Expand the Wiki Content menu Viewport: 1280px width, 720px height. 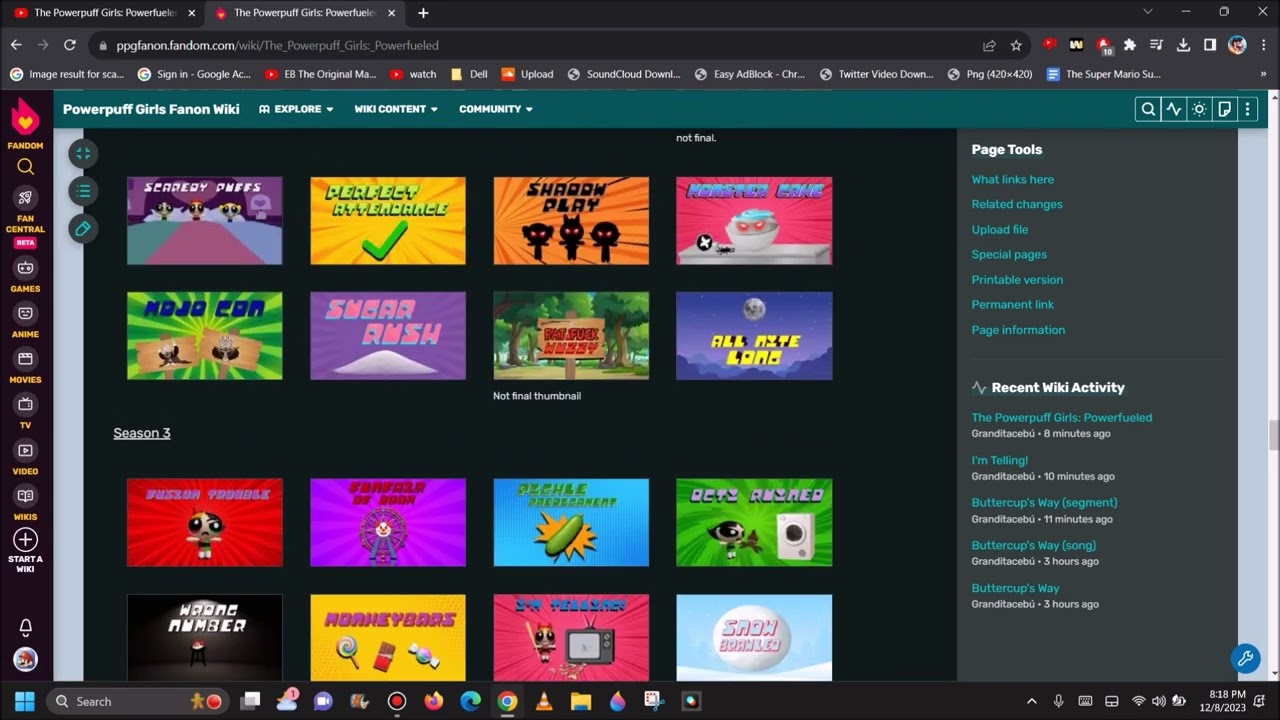pyautogui.click(x=396, y=109)
